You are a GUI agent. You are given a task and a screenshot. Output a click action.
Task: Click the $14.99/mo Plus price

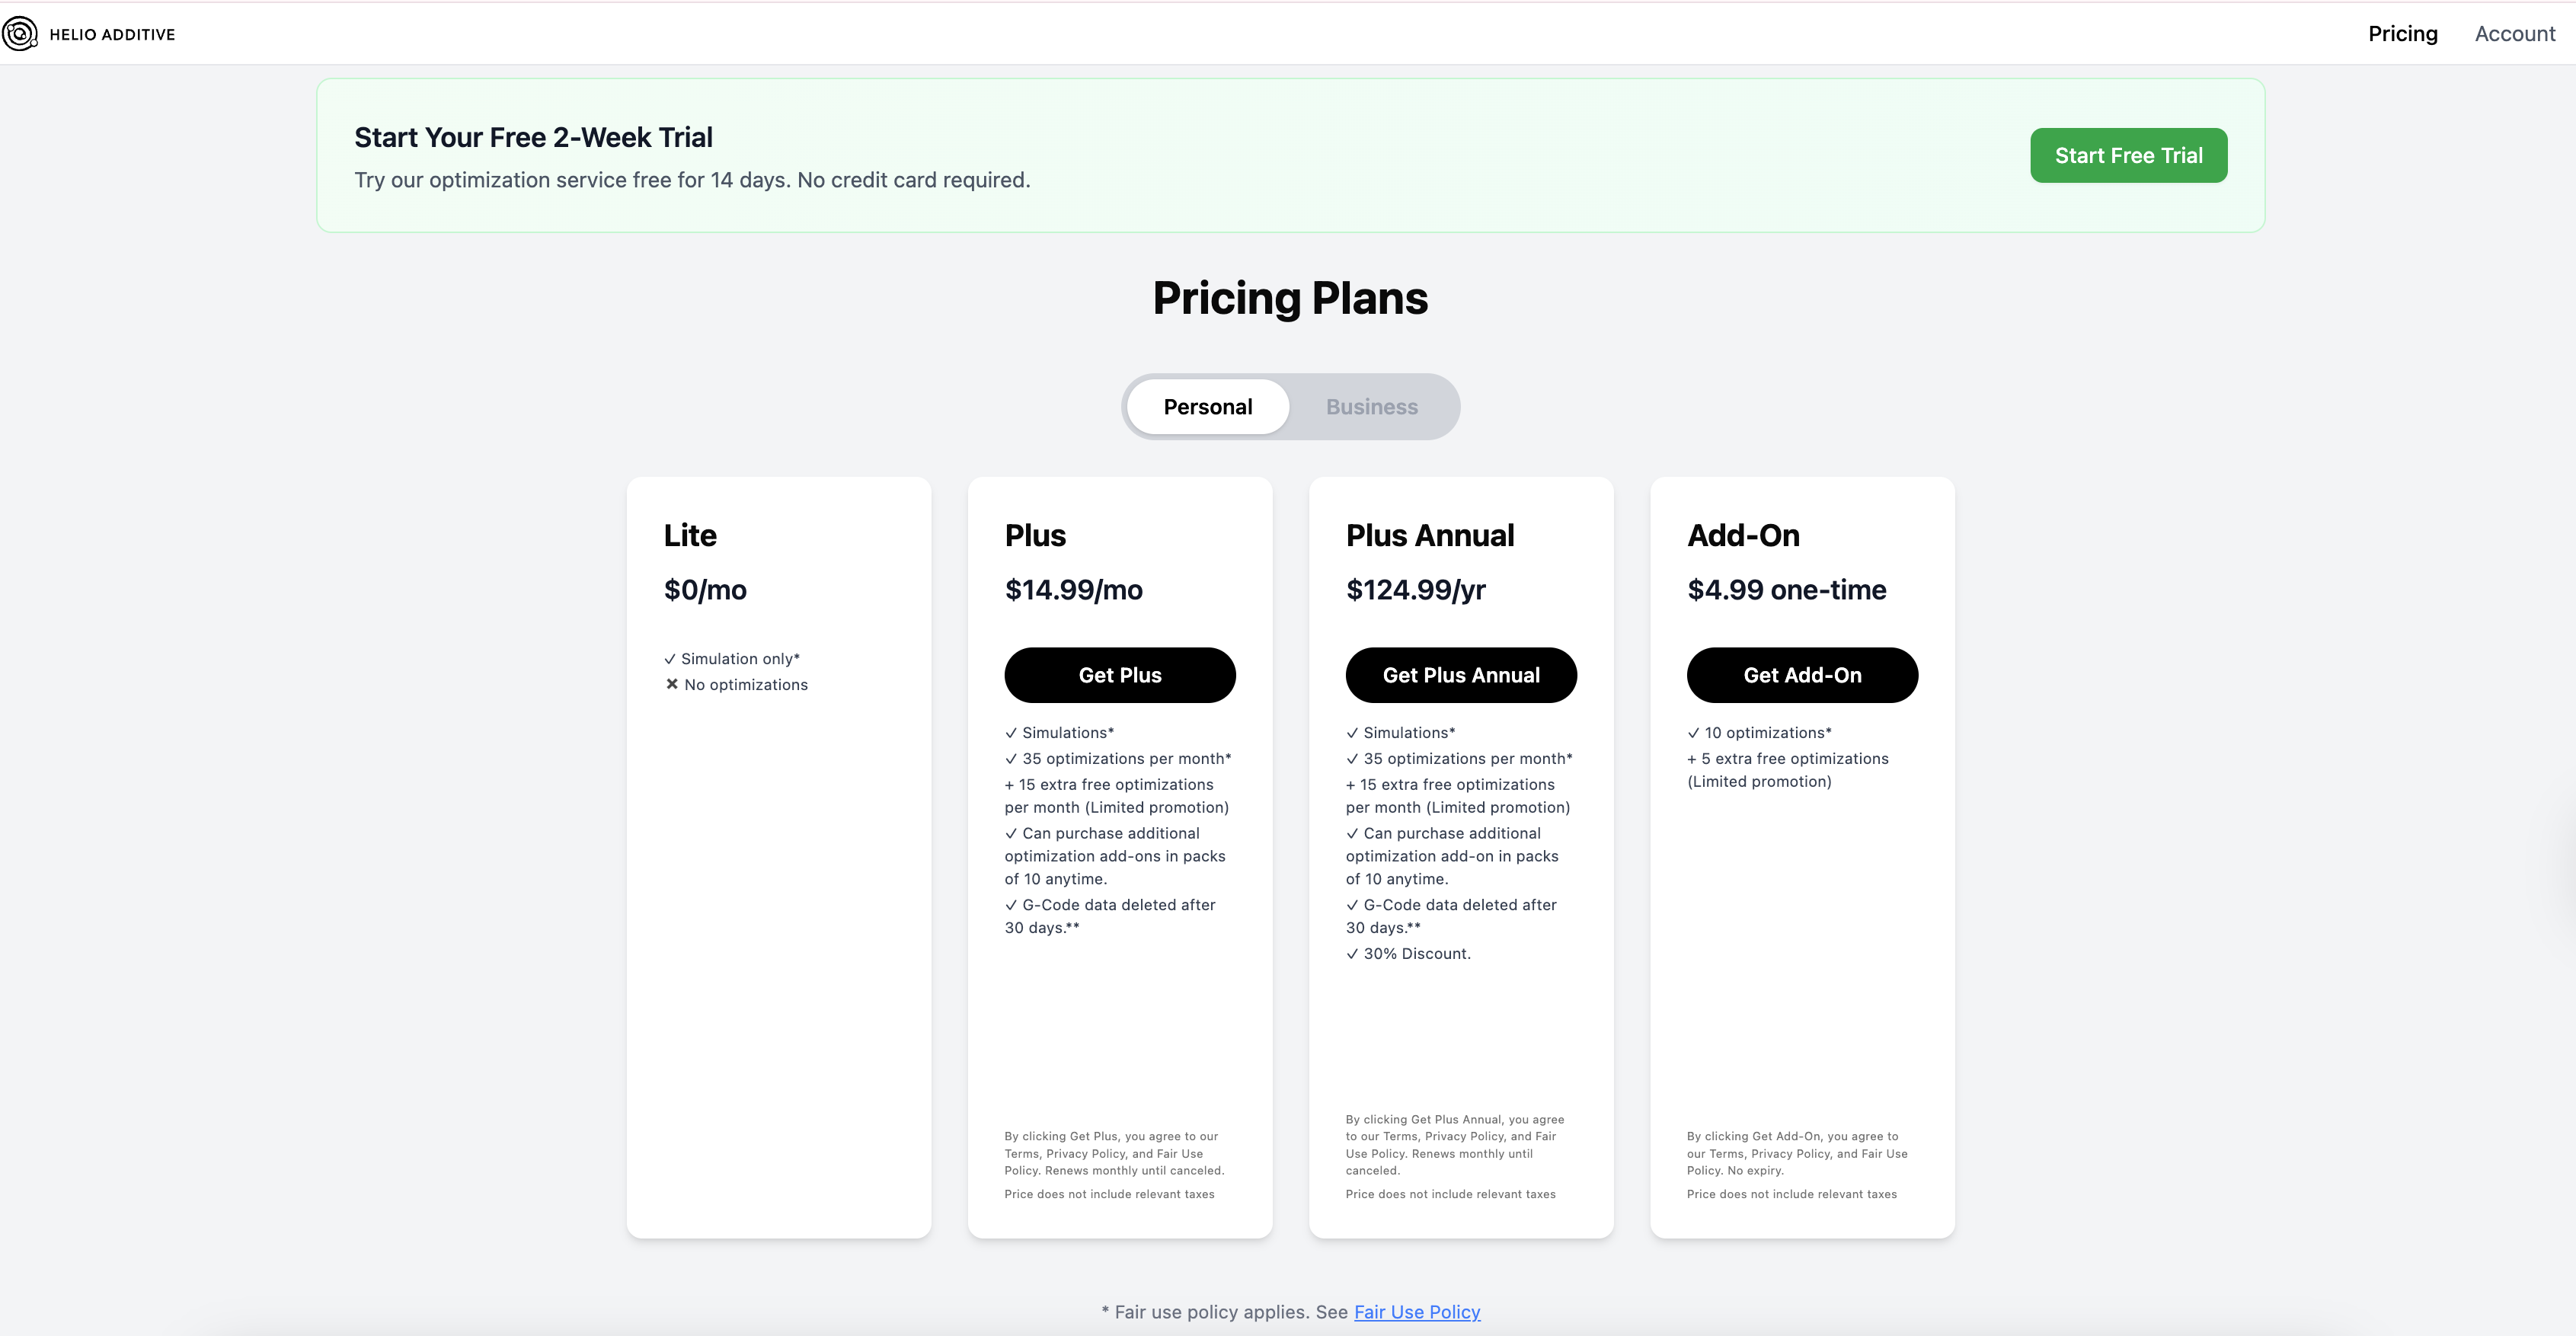1073,589
